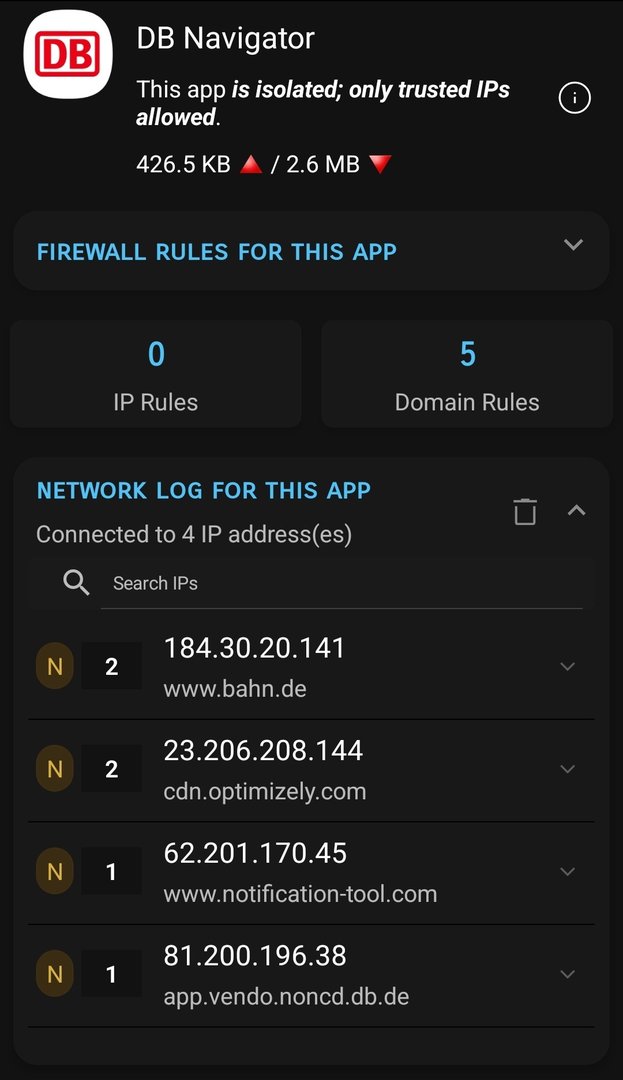Expand the www.bahn.de entry chevron
Image resolution: width=623 pixels, height=1080 pixels.
pos(567,667)
